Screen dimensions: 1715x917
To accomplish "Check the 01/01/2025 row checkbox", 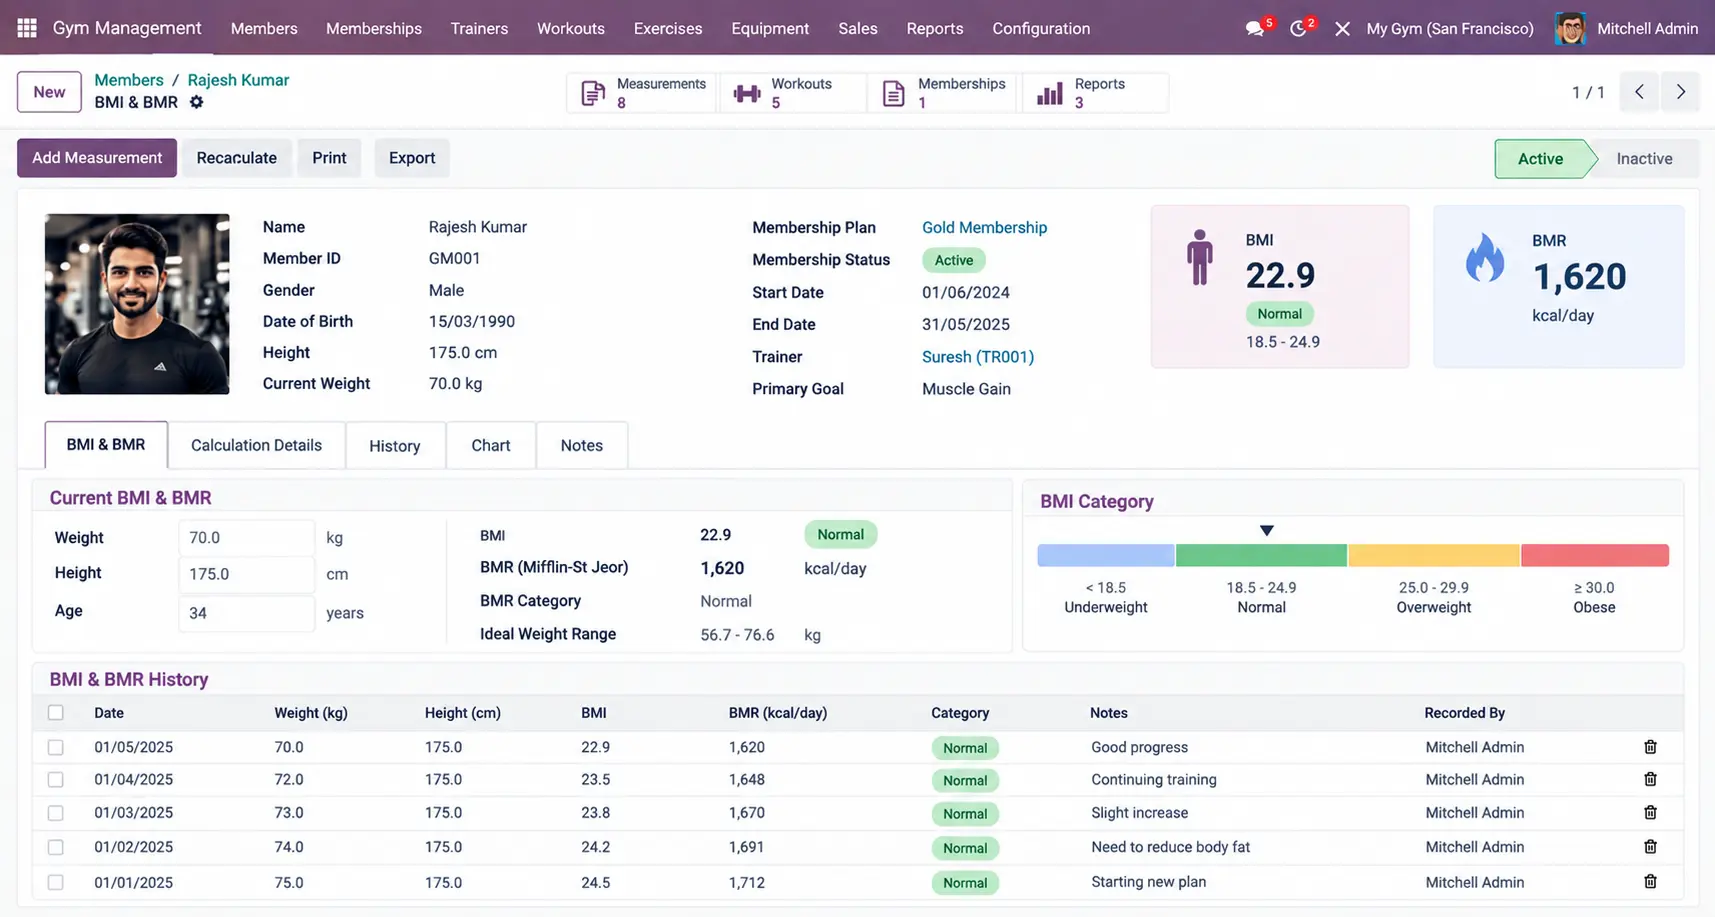I will click(x=56, y=882).
